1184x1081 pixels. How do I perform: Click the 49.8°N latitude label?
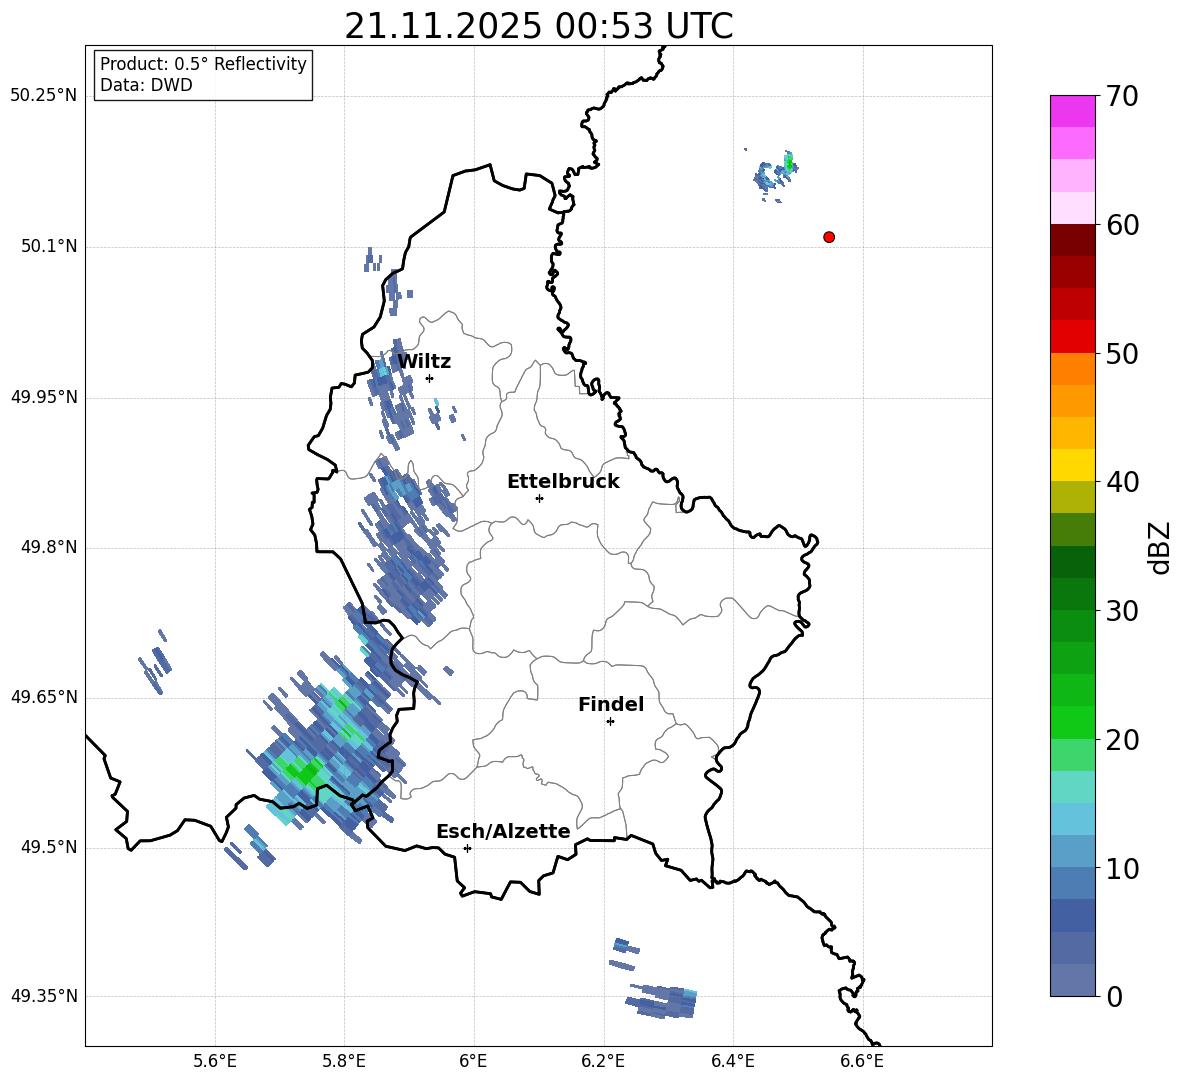pyautogui.click(x=48, y=547)
